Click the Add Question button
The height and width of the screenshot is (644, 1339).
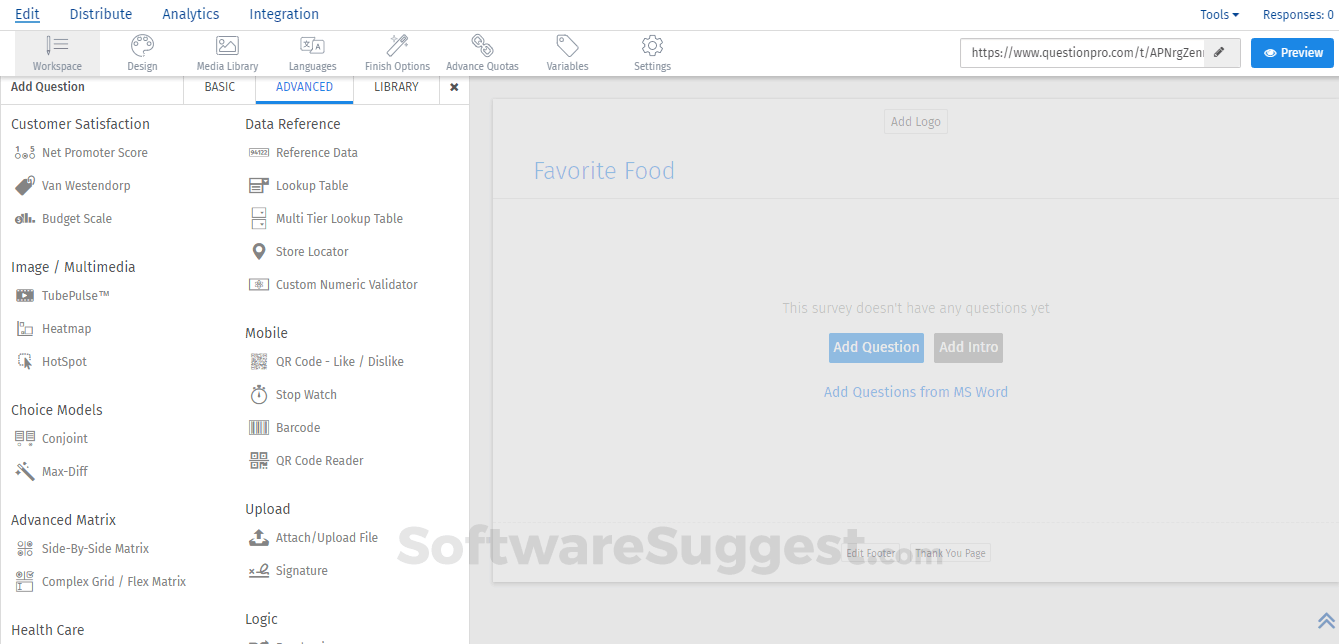click(x=876, y=348)
